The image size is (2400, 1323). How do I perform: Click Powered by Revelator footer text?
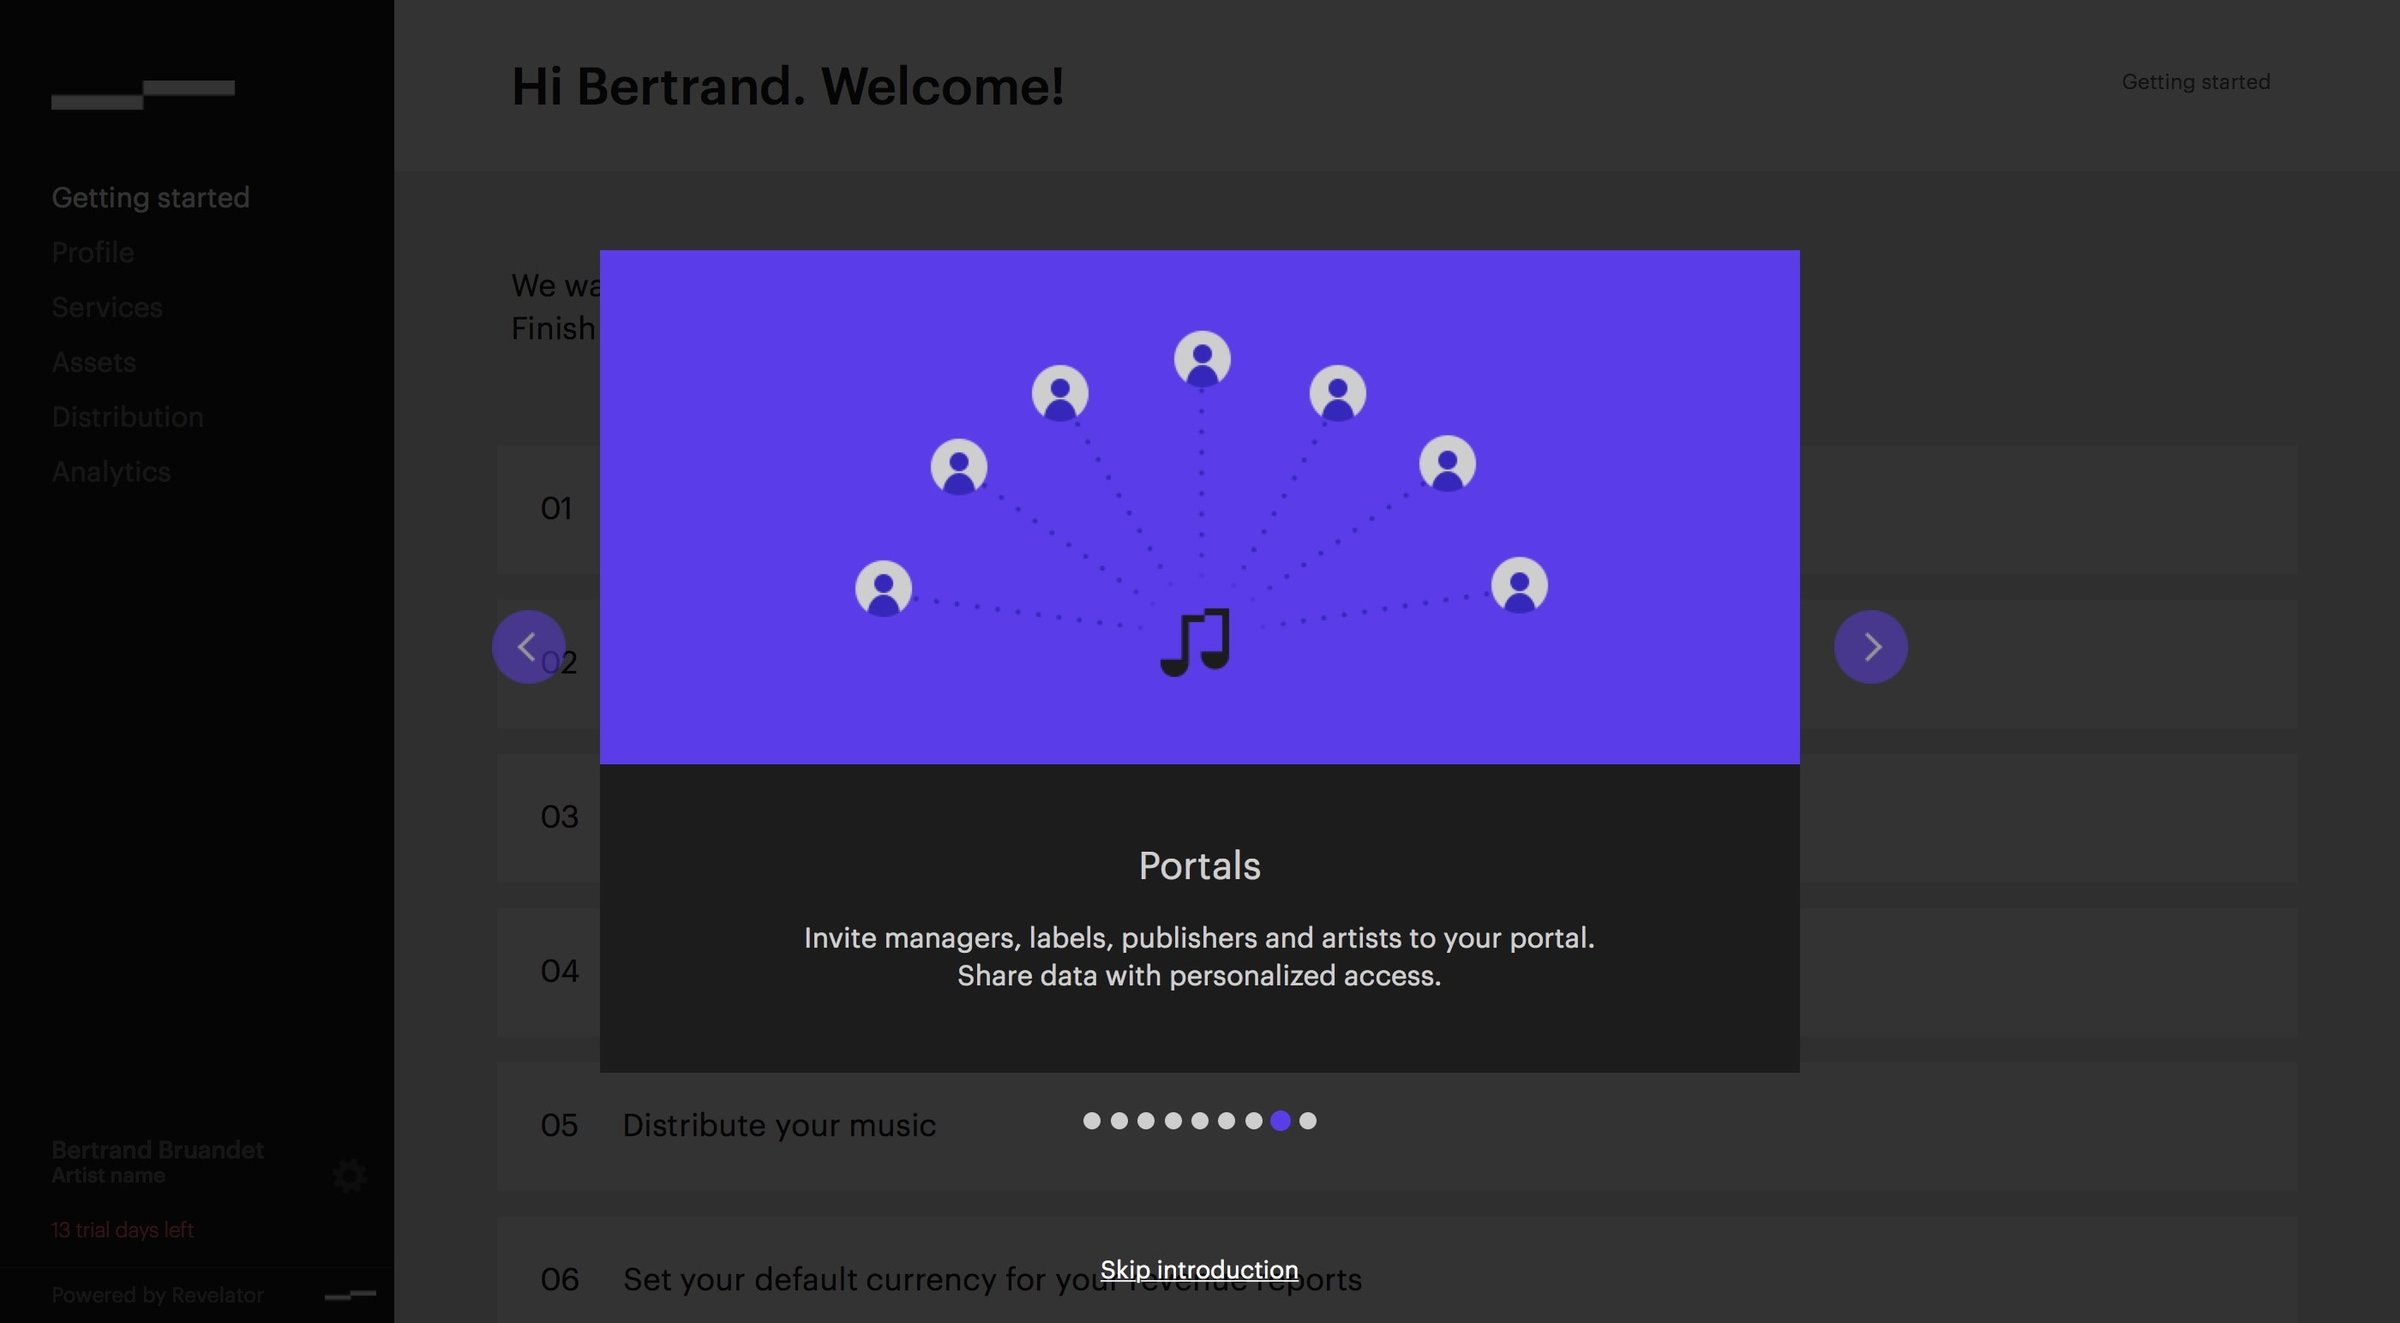coord(157,1295)
